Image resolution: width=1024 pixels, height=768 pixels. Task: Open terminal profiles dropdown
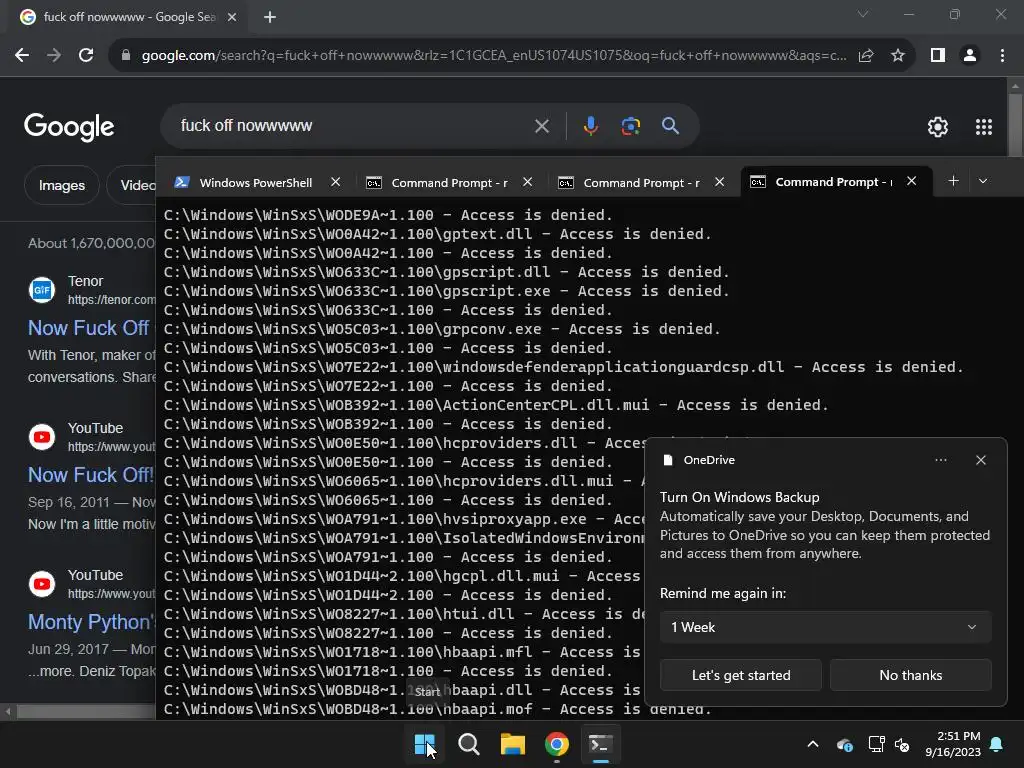[x=983, y=181]
